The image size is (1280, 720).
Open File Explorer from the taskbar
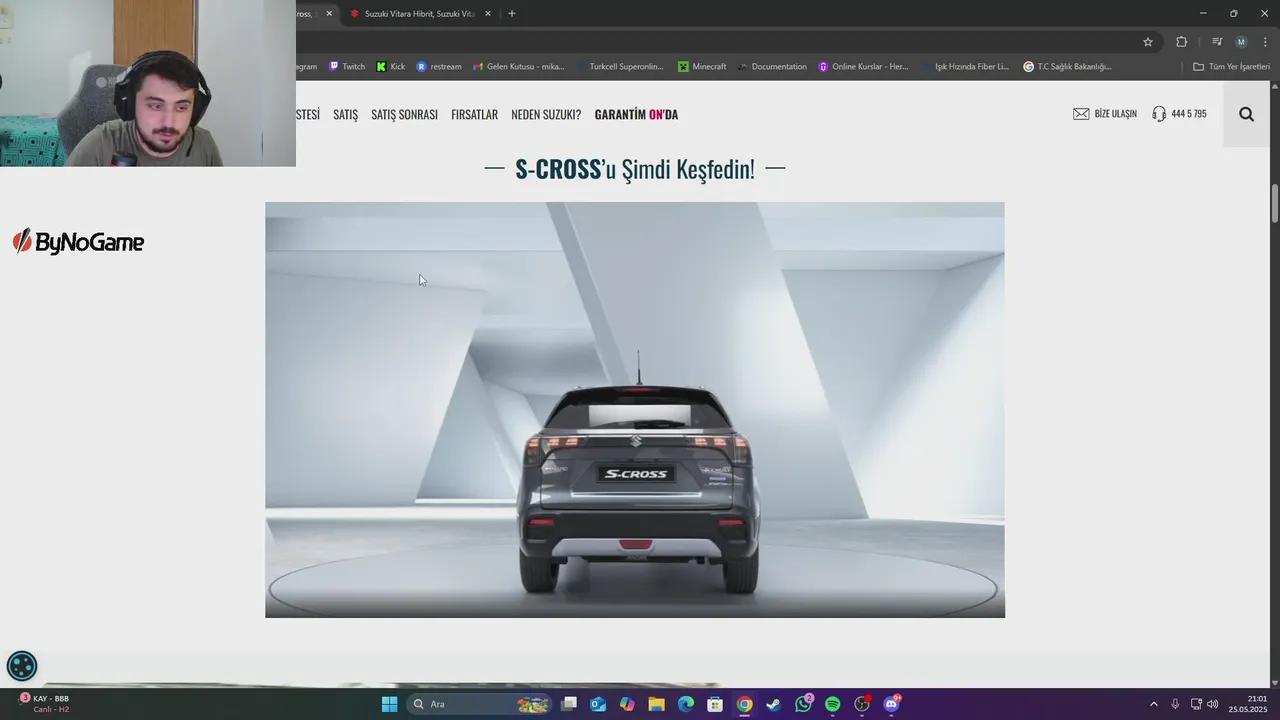pyautogui.click(x=657, y=704)
